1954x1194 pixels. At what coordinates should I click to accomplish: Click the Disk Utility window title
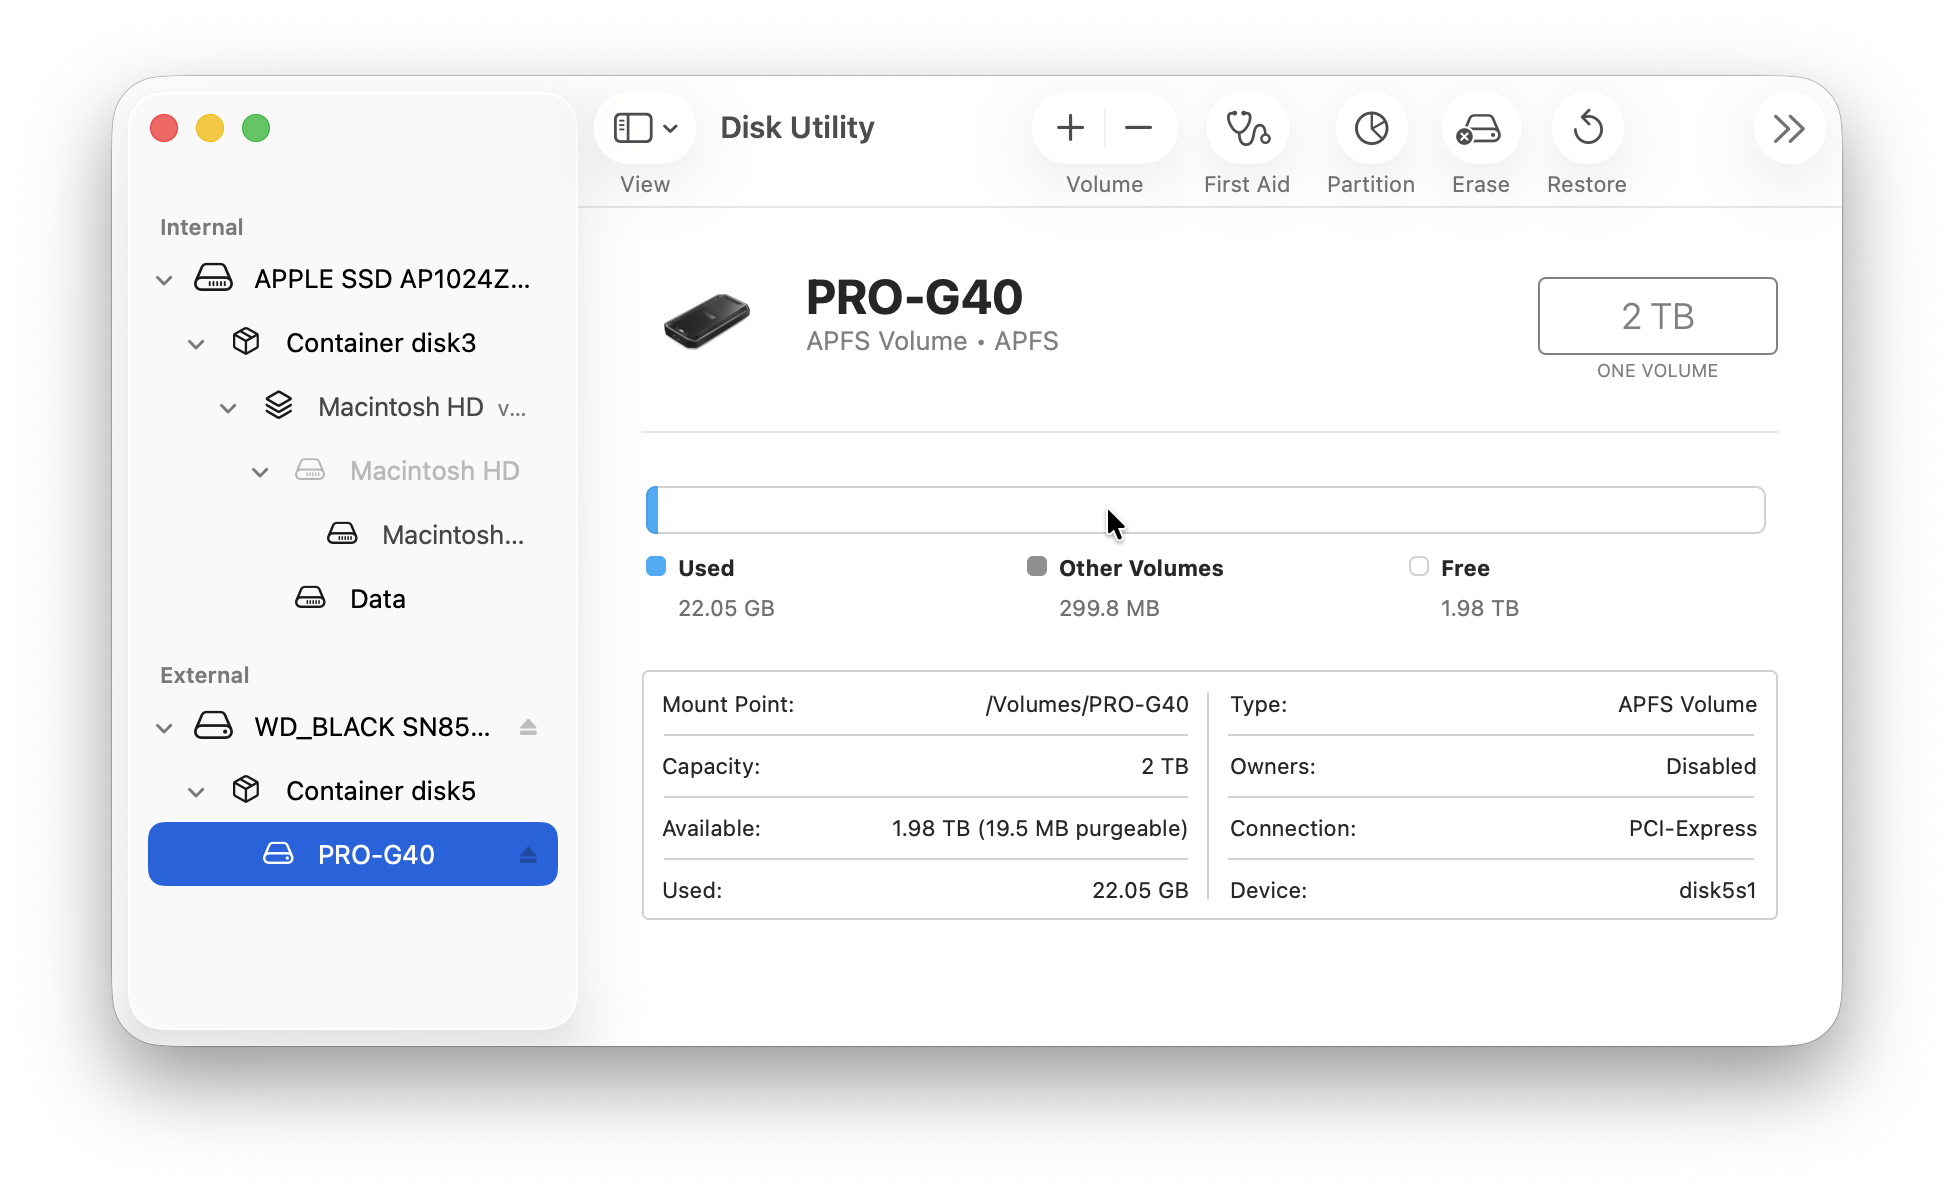point(797,128)
